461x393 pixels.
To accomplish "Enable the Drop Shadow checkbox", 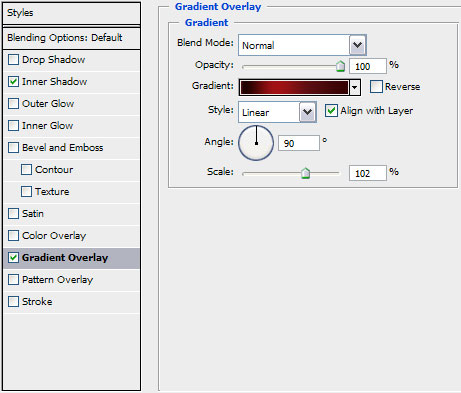I will click(13, 60).
